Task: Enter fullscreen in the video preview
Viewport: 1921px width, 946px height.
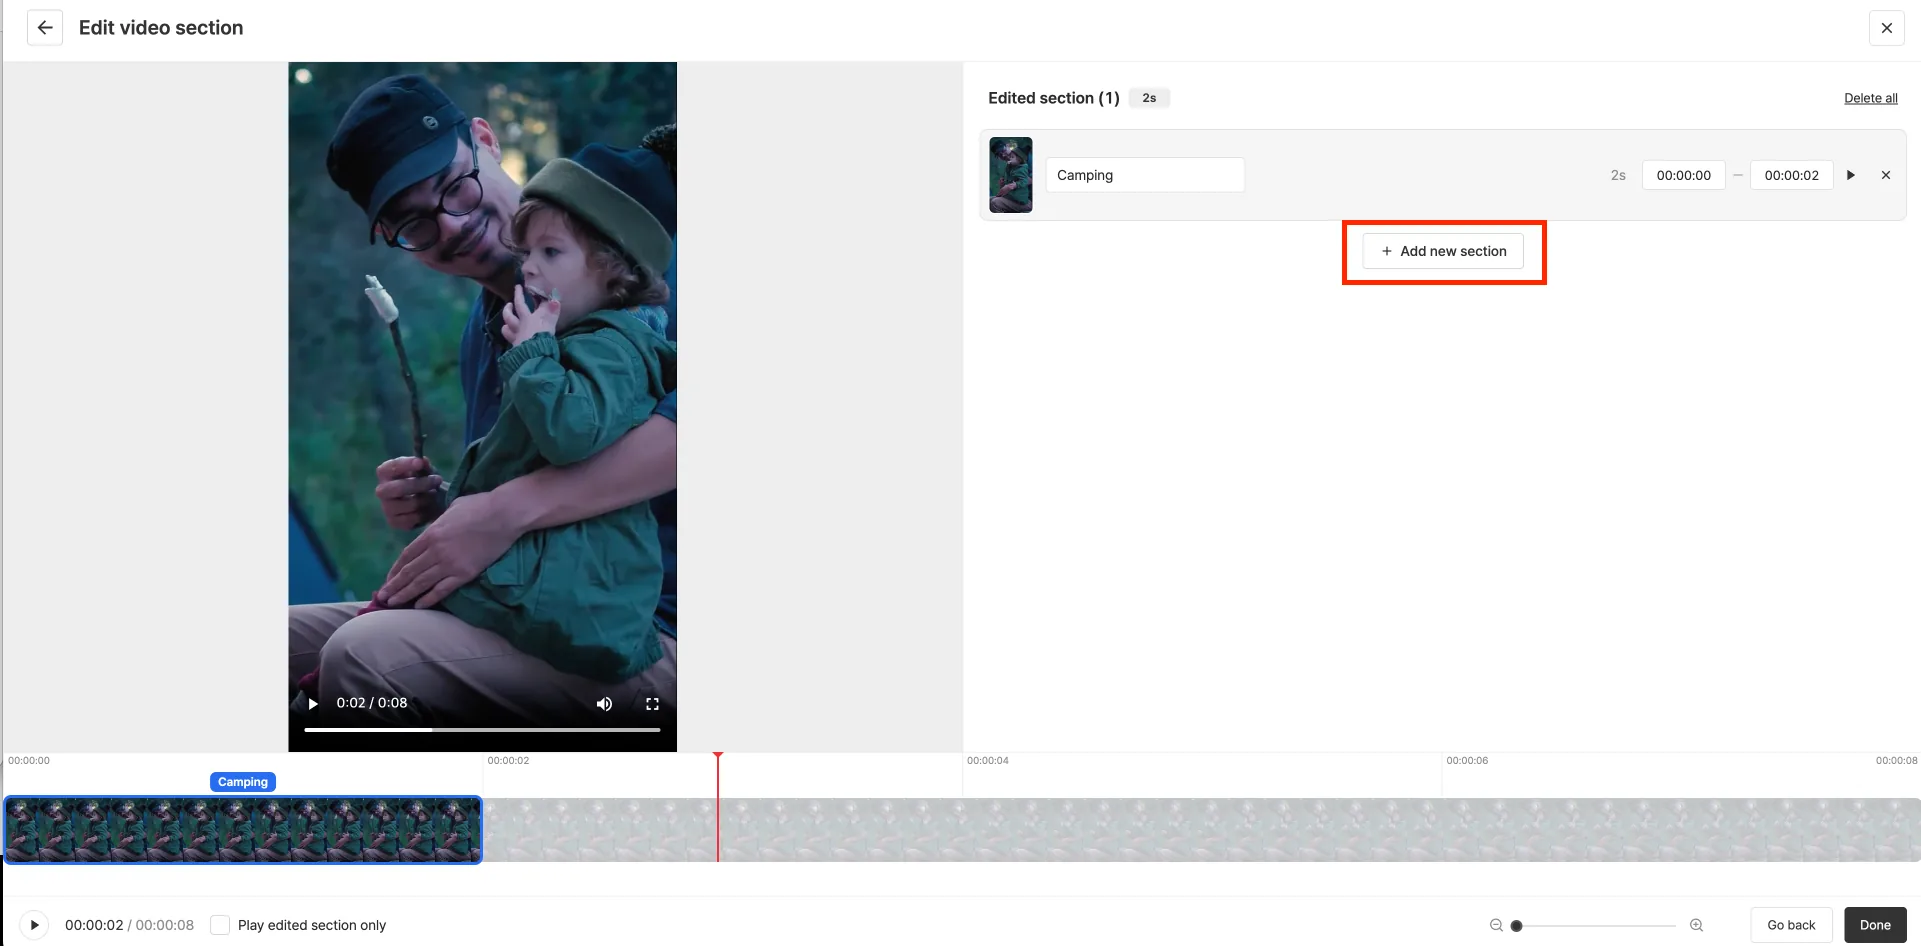Action: coord(652,704)
